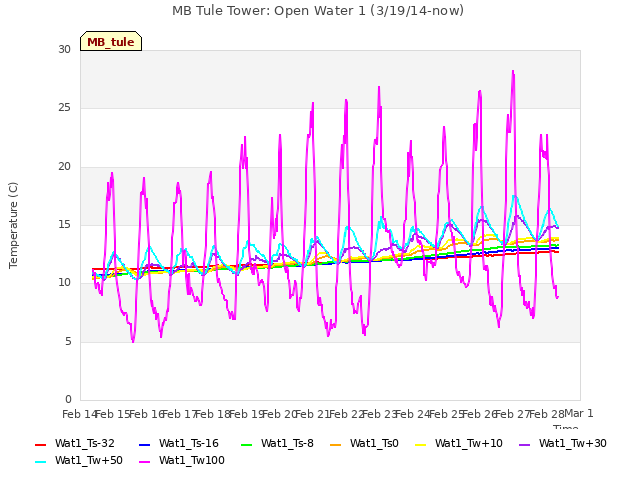Click the cyan peak near Feb 27

click(514, 196)
